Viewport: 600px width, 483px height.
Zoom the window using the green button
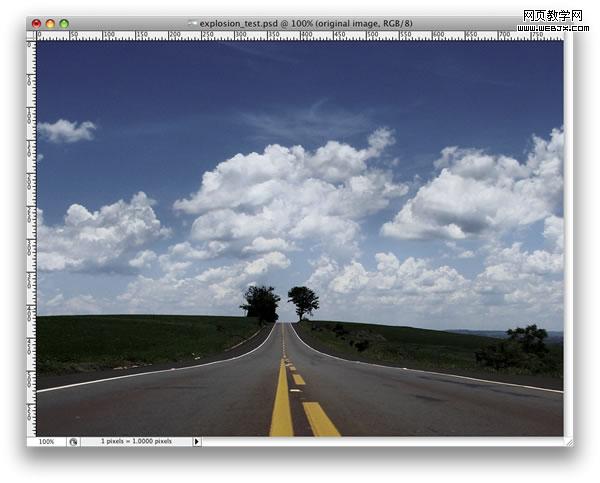pyautogui.click(x=64, y=24)
